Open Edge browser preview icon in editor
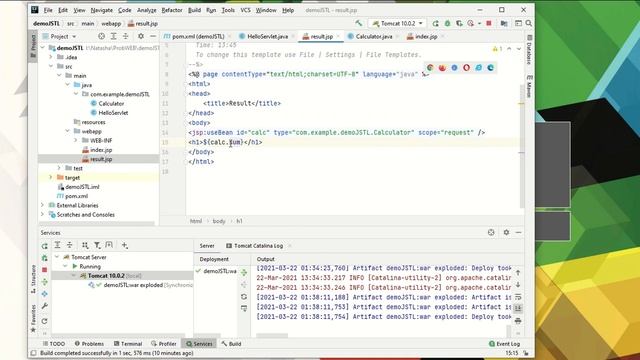Screen dimensions: 640x360 pyautogui.click(x=491, y=68)
